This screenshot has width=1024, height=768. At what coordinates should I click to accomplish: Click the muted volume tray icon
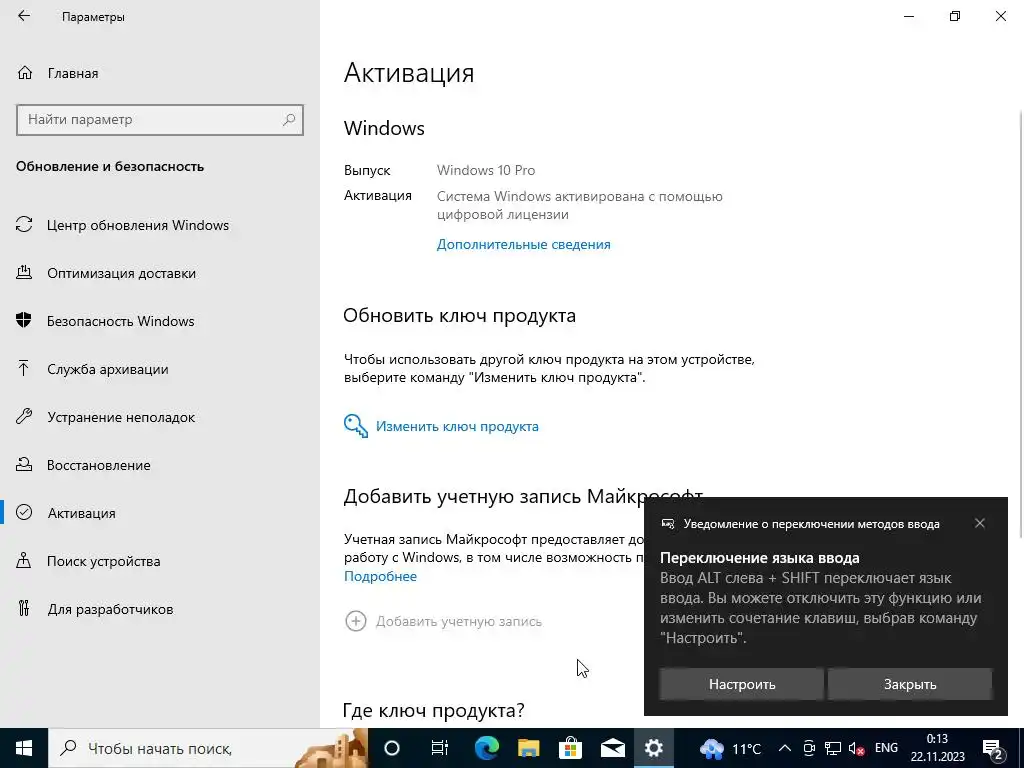856,749
